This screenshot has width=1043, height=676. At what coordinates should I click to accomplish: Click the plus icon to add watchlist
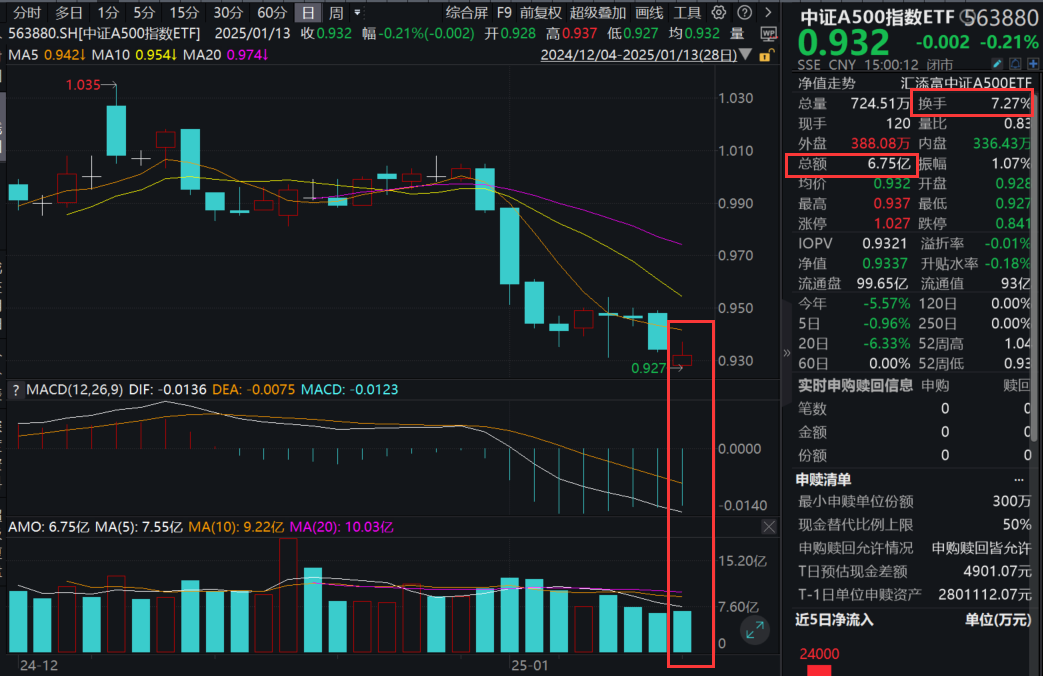click(1035, 63)
